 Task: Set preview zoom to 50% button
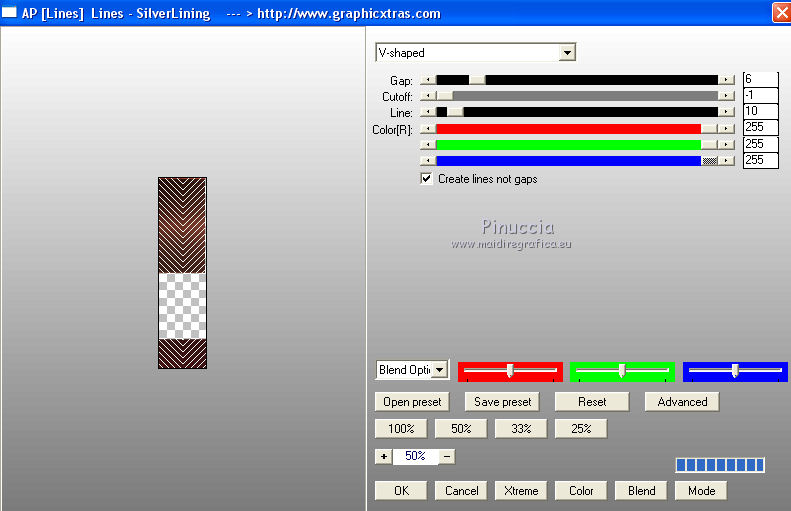coord(461,429)
